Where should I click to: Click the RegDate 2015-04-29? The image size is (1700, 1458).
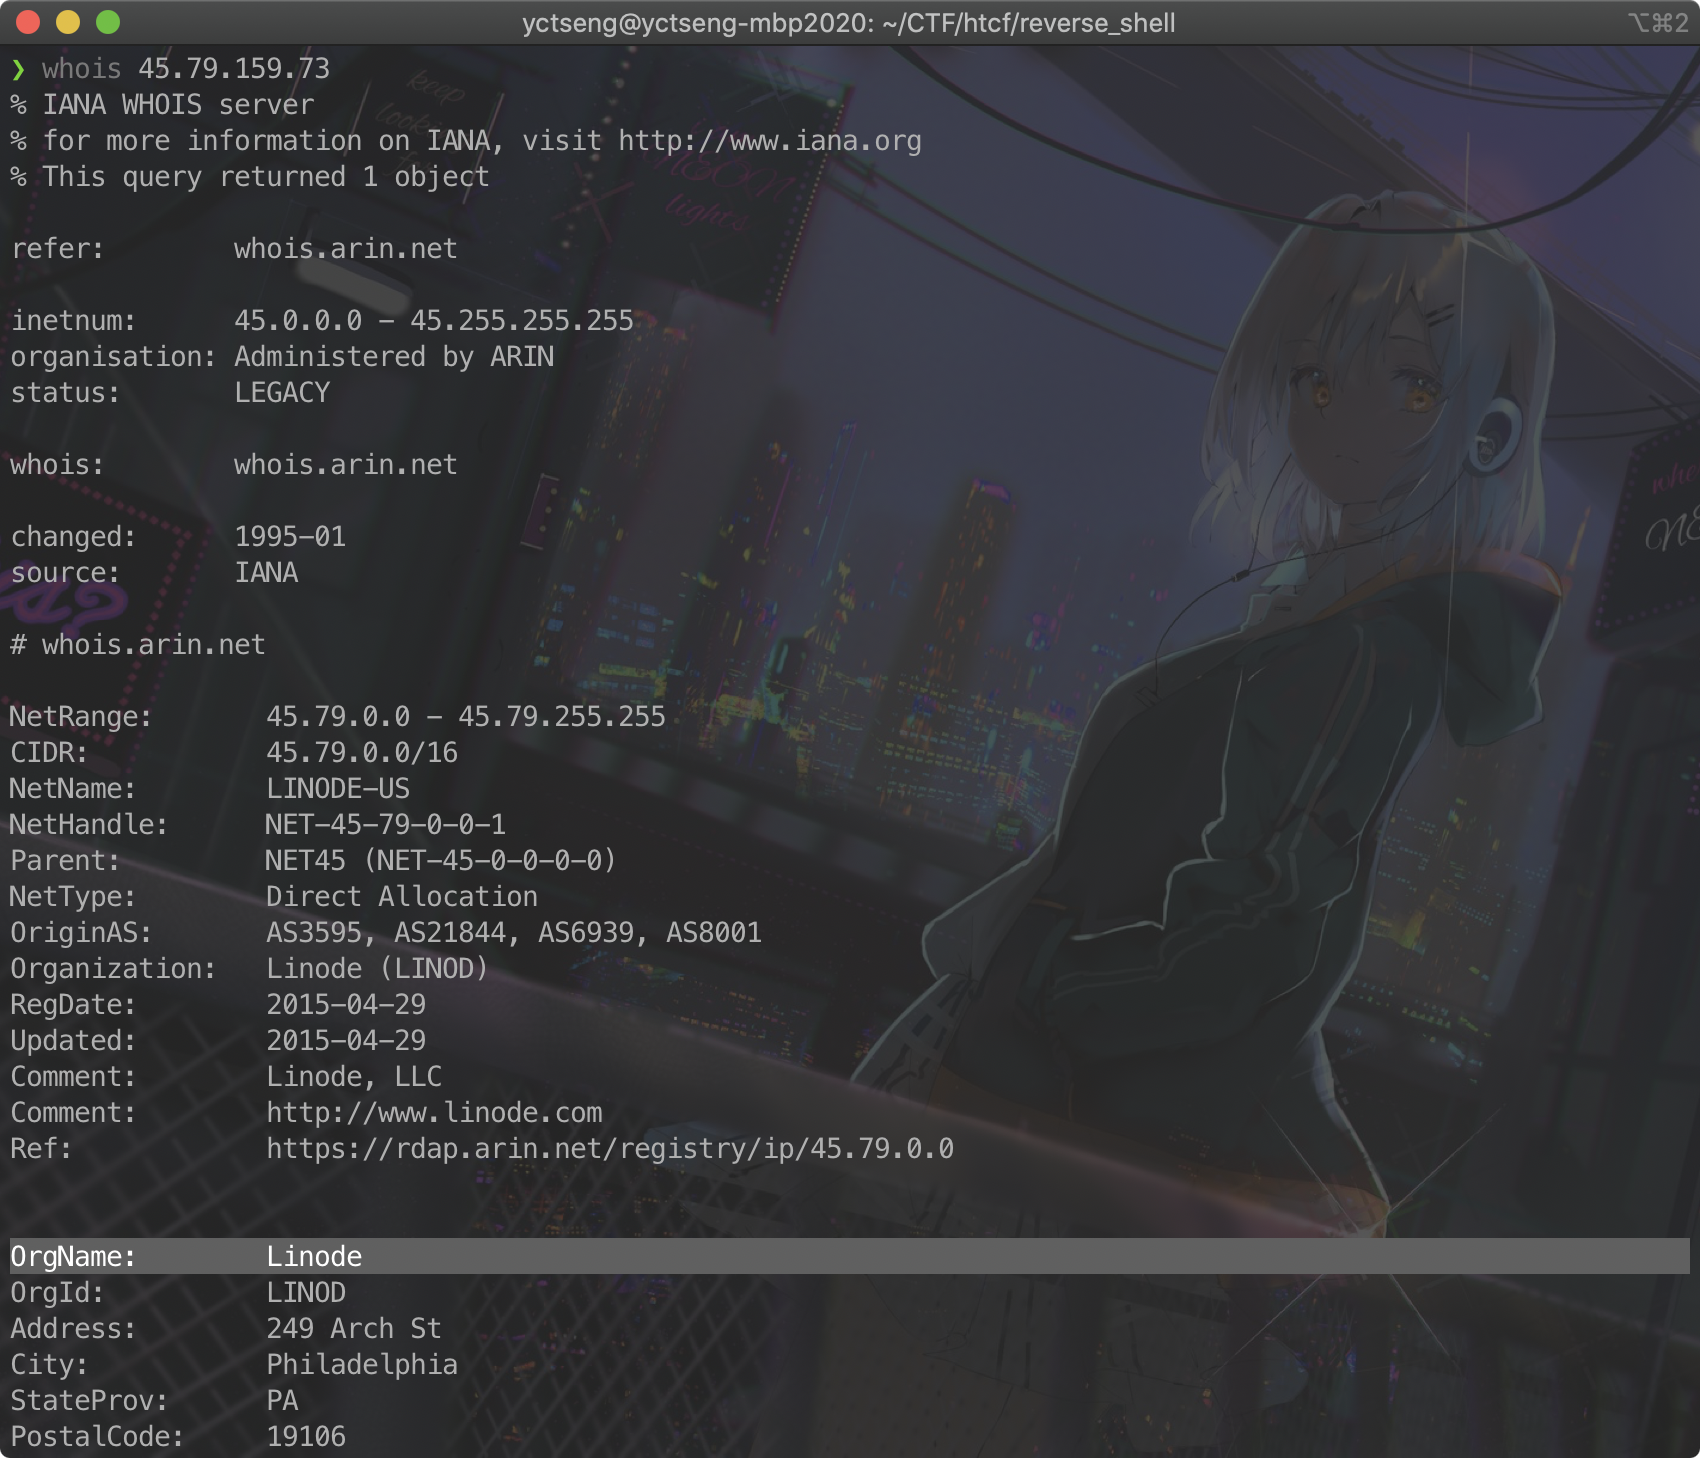[346, 1005]
